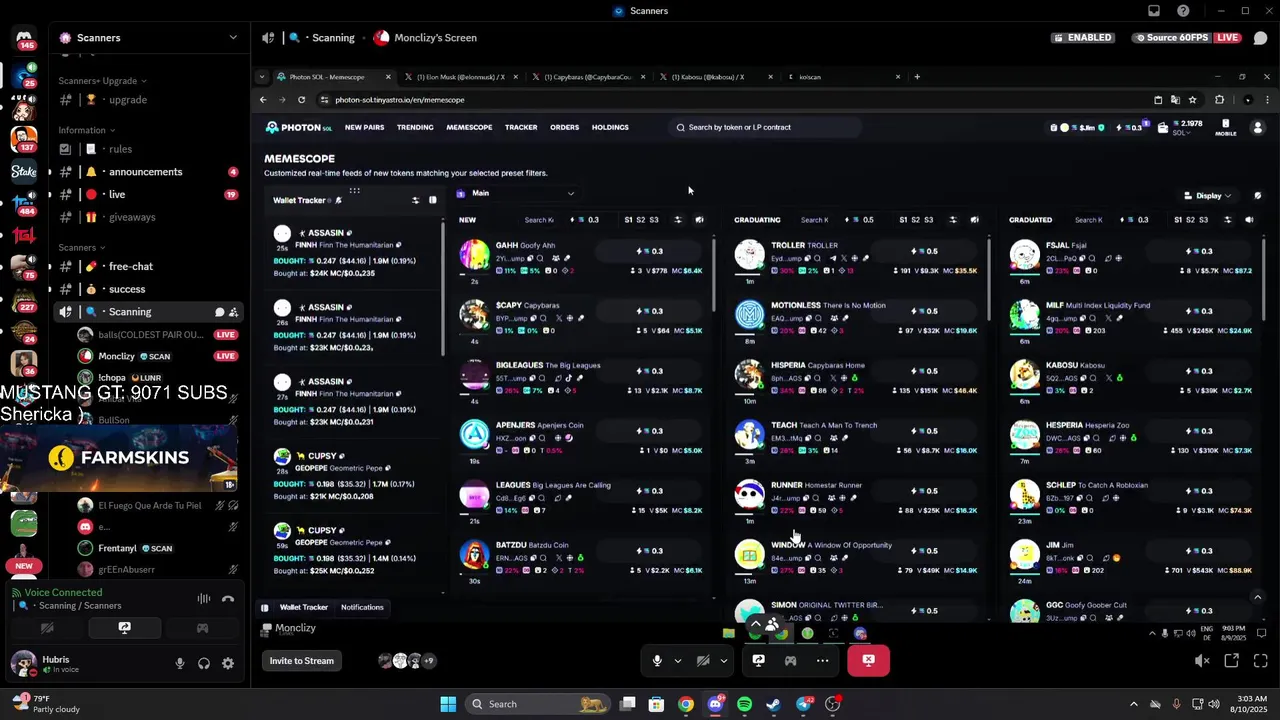Click Discord Inbox icon in title bar
The width and height of the screenshot is (1280, 720).
tap(1154, 11)
